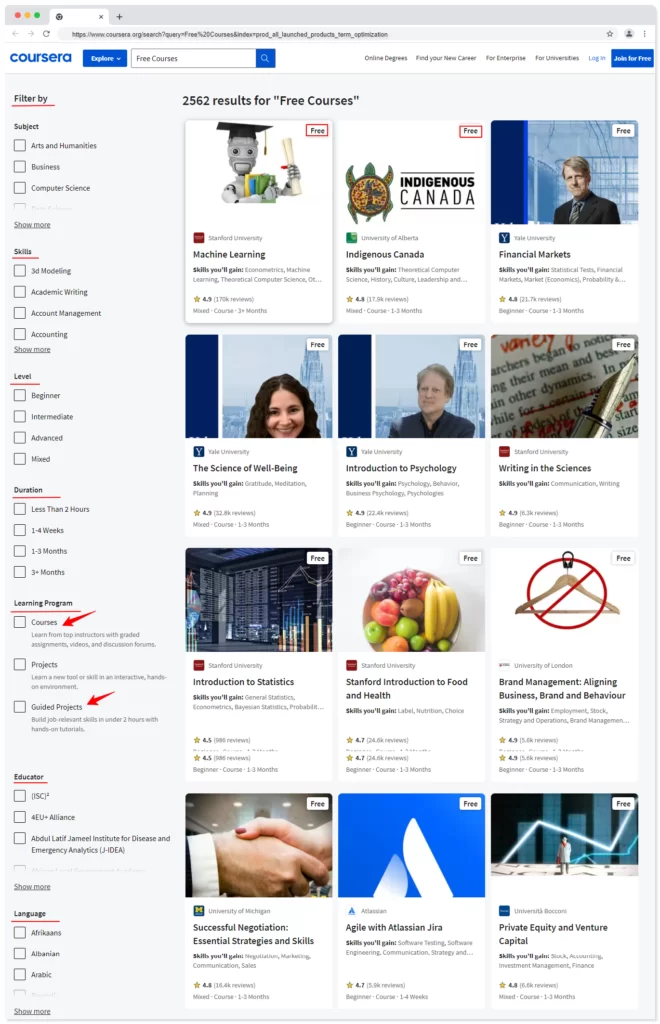The image size is (660, 1024).
Task: Open Find your New Career
Action: pyautogui.click(x=446, y=58)
